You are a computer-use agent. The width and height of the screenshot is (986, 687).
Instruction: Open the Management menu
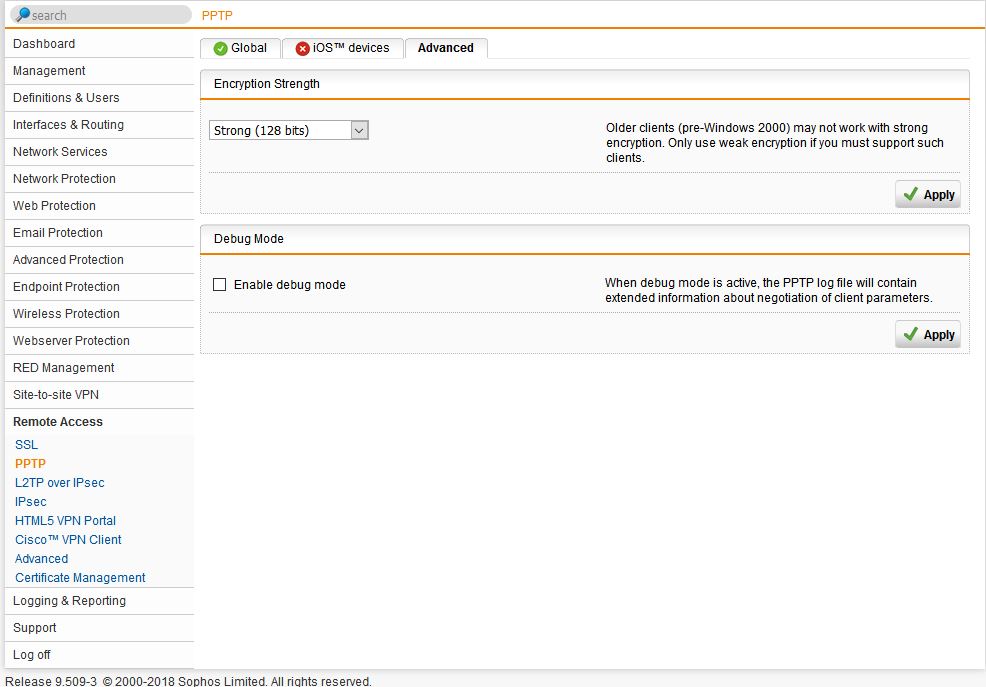coord(99,71)
